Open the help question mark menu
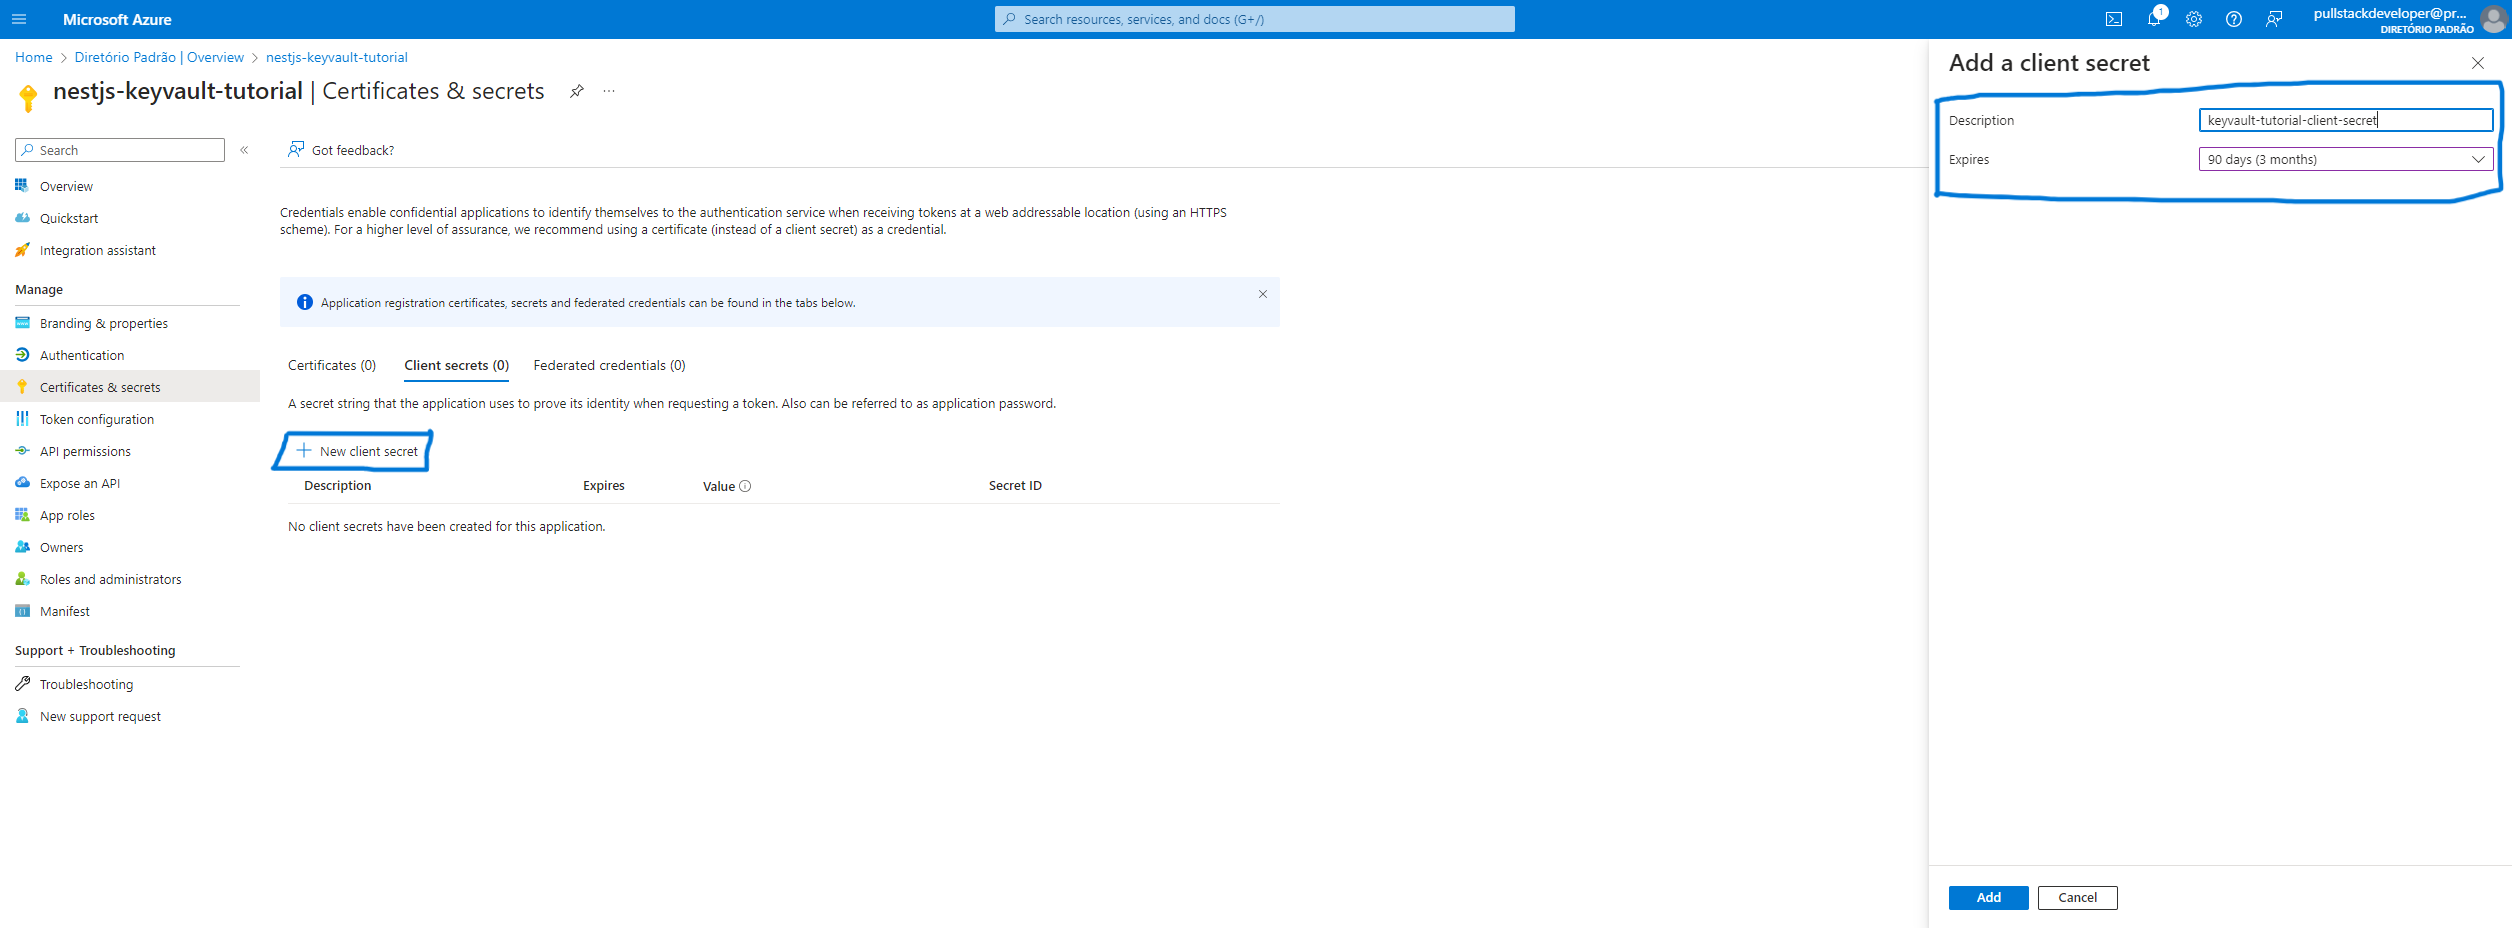The image size is (2512, 928). [x=2233, y=19]
